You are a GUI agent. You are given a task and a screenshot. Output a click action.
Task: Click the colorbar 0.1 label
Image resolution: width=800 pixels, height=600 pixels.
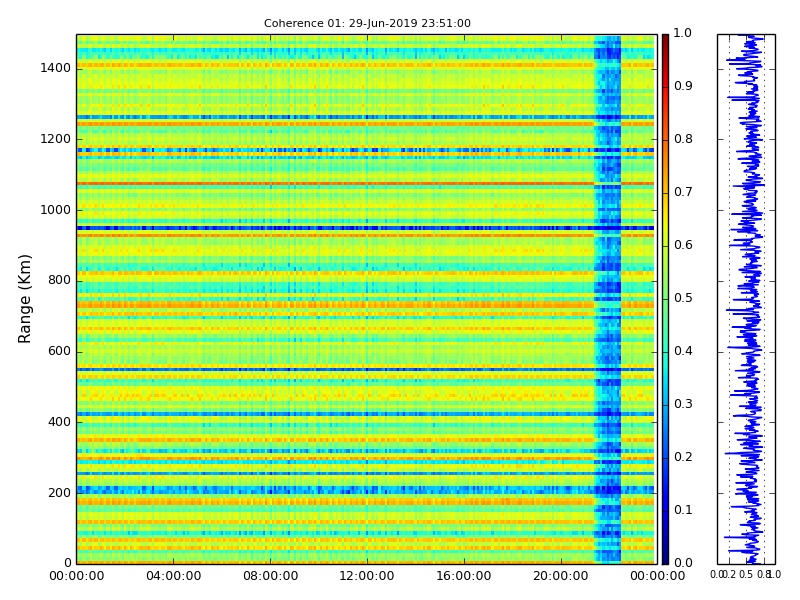pyautogui.click(x=683, y=510)
